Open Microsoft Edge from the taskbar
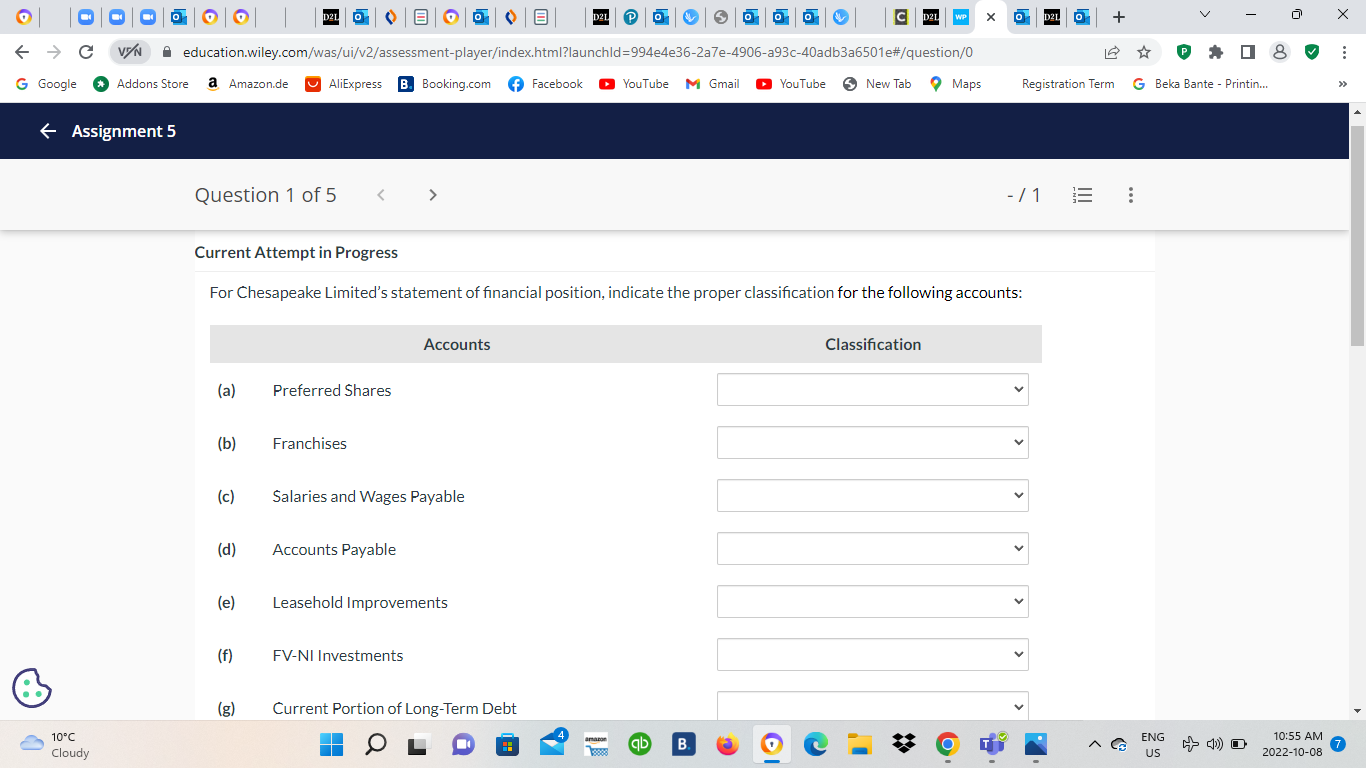 (816, 744)
